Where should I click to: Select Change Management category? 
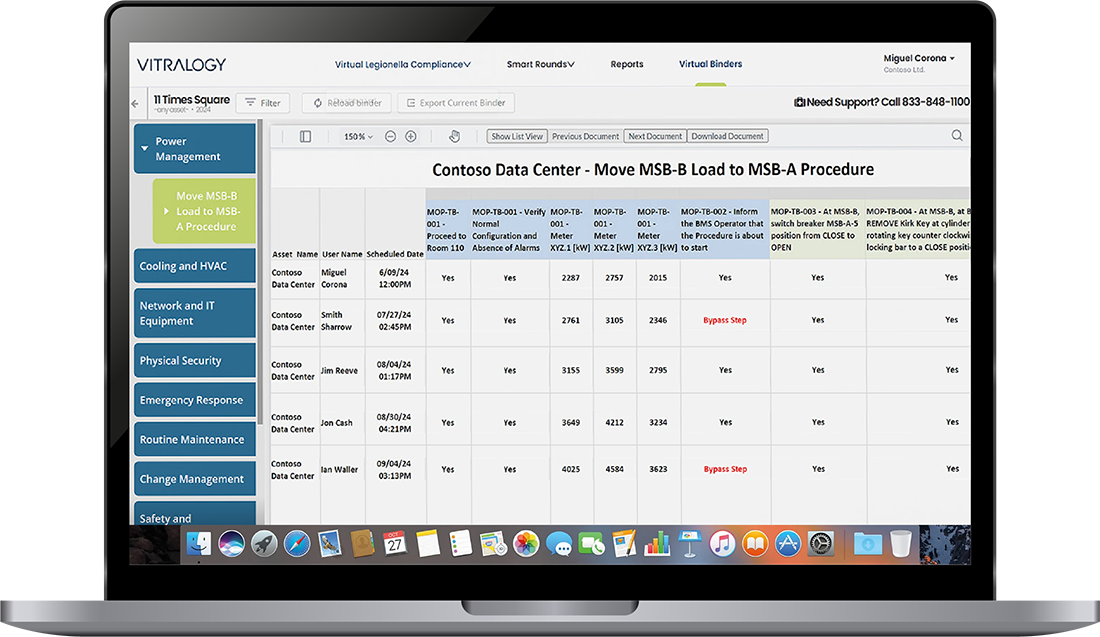pos(195,479)
